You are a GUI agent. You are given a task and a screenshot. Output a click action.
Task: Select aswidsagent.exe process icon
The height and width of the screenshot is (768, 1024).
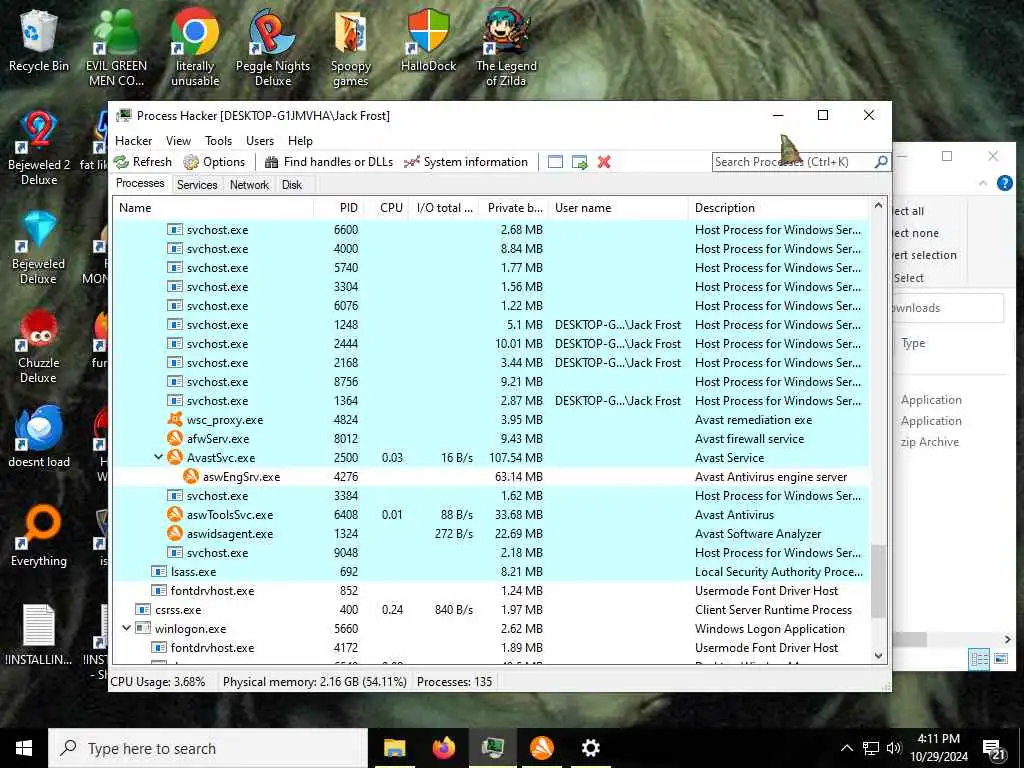click(x=174, y=534)
